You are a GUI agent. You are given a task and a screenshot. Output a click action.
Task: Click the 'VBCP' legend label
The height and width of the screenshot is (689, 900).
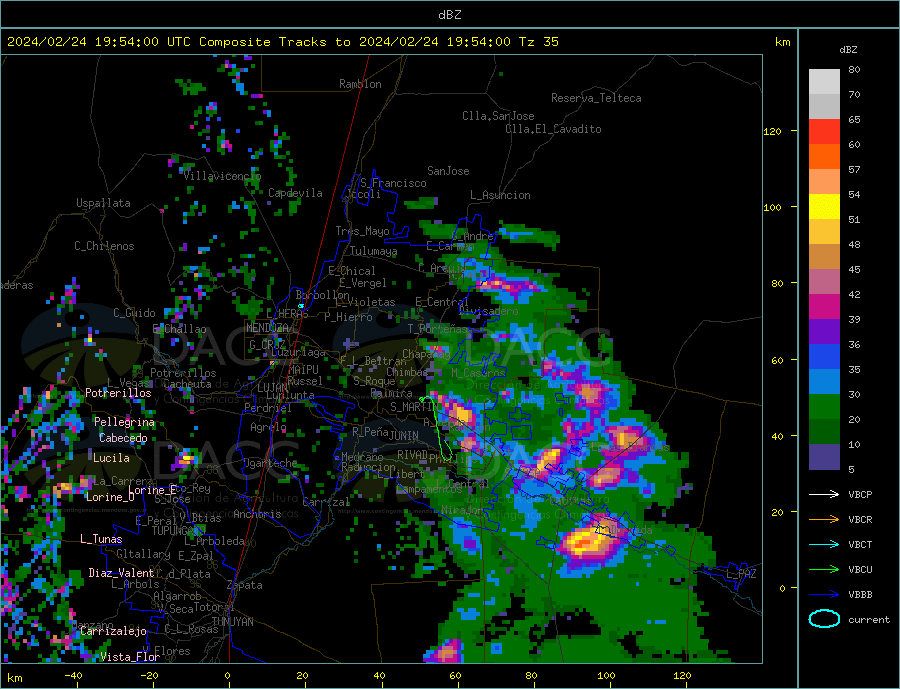[x=860, y=494]
